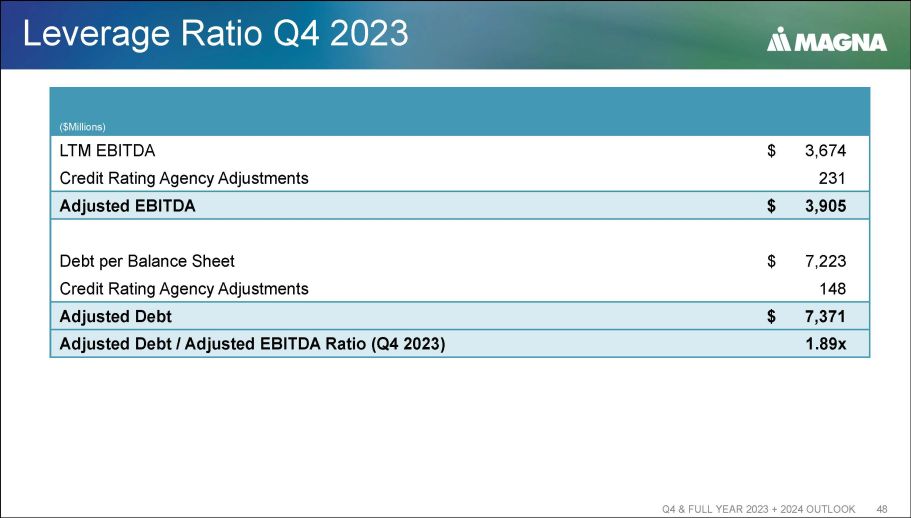911x518 pixels.
Task: Select the 'Leverage Ratio Q4 2023' slide title
Action: pyautogui.click(x=215, y=34)
